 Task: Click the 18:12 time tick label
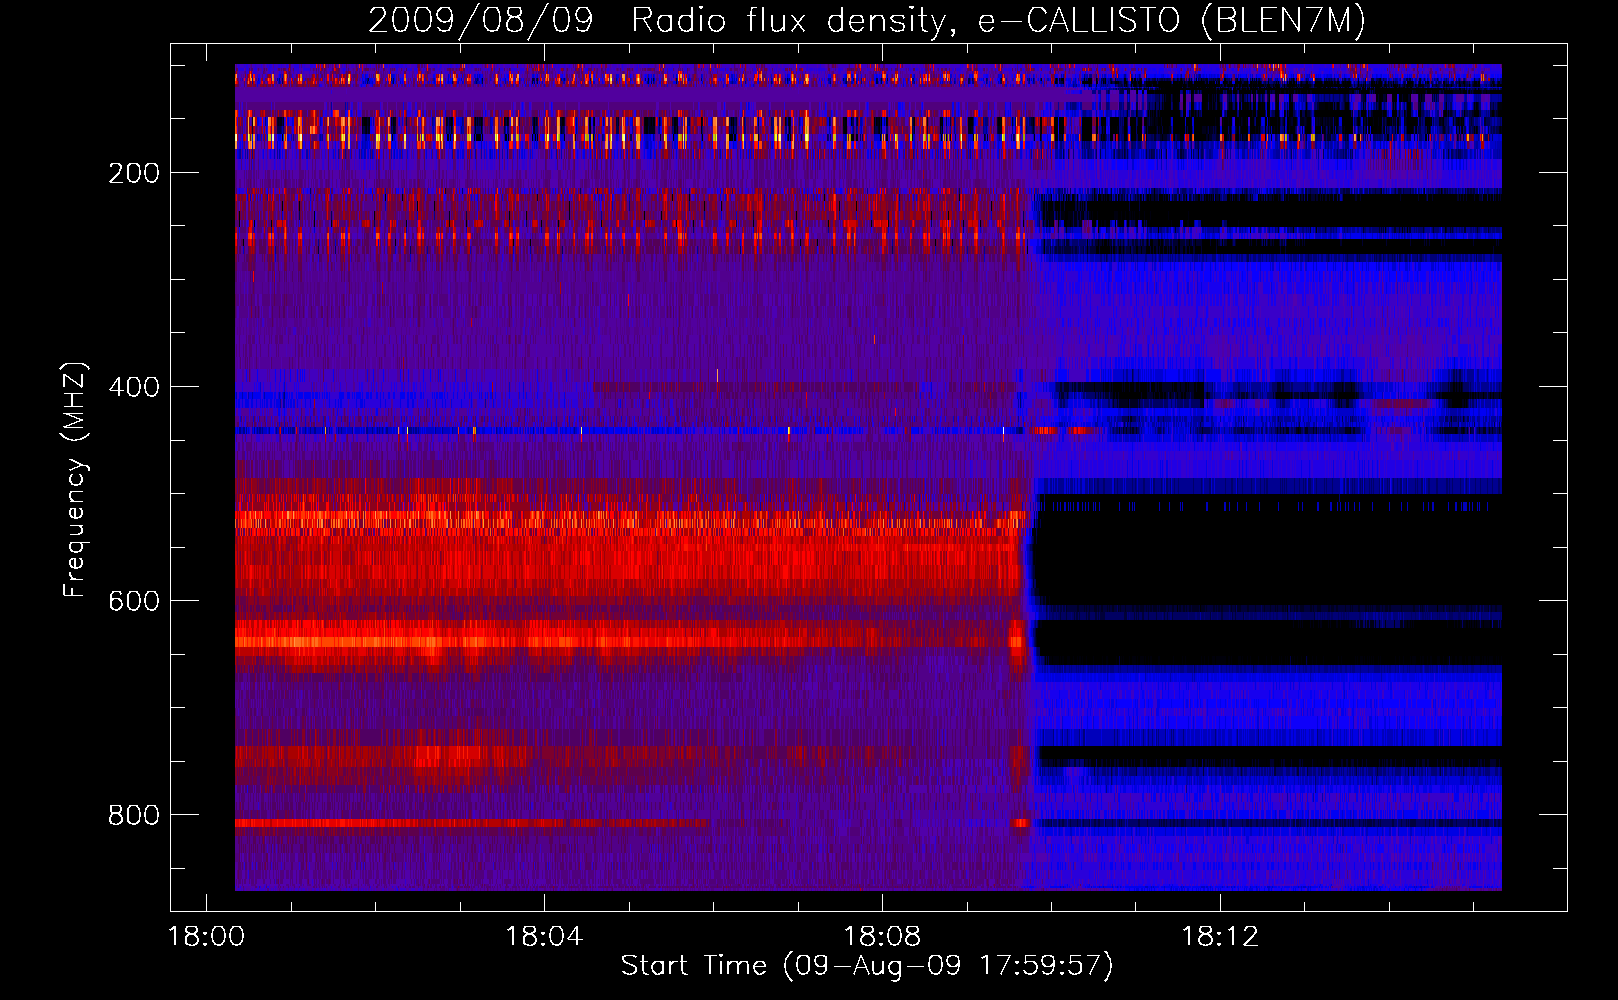pos(1220,937)
